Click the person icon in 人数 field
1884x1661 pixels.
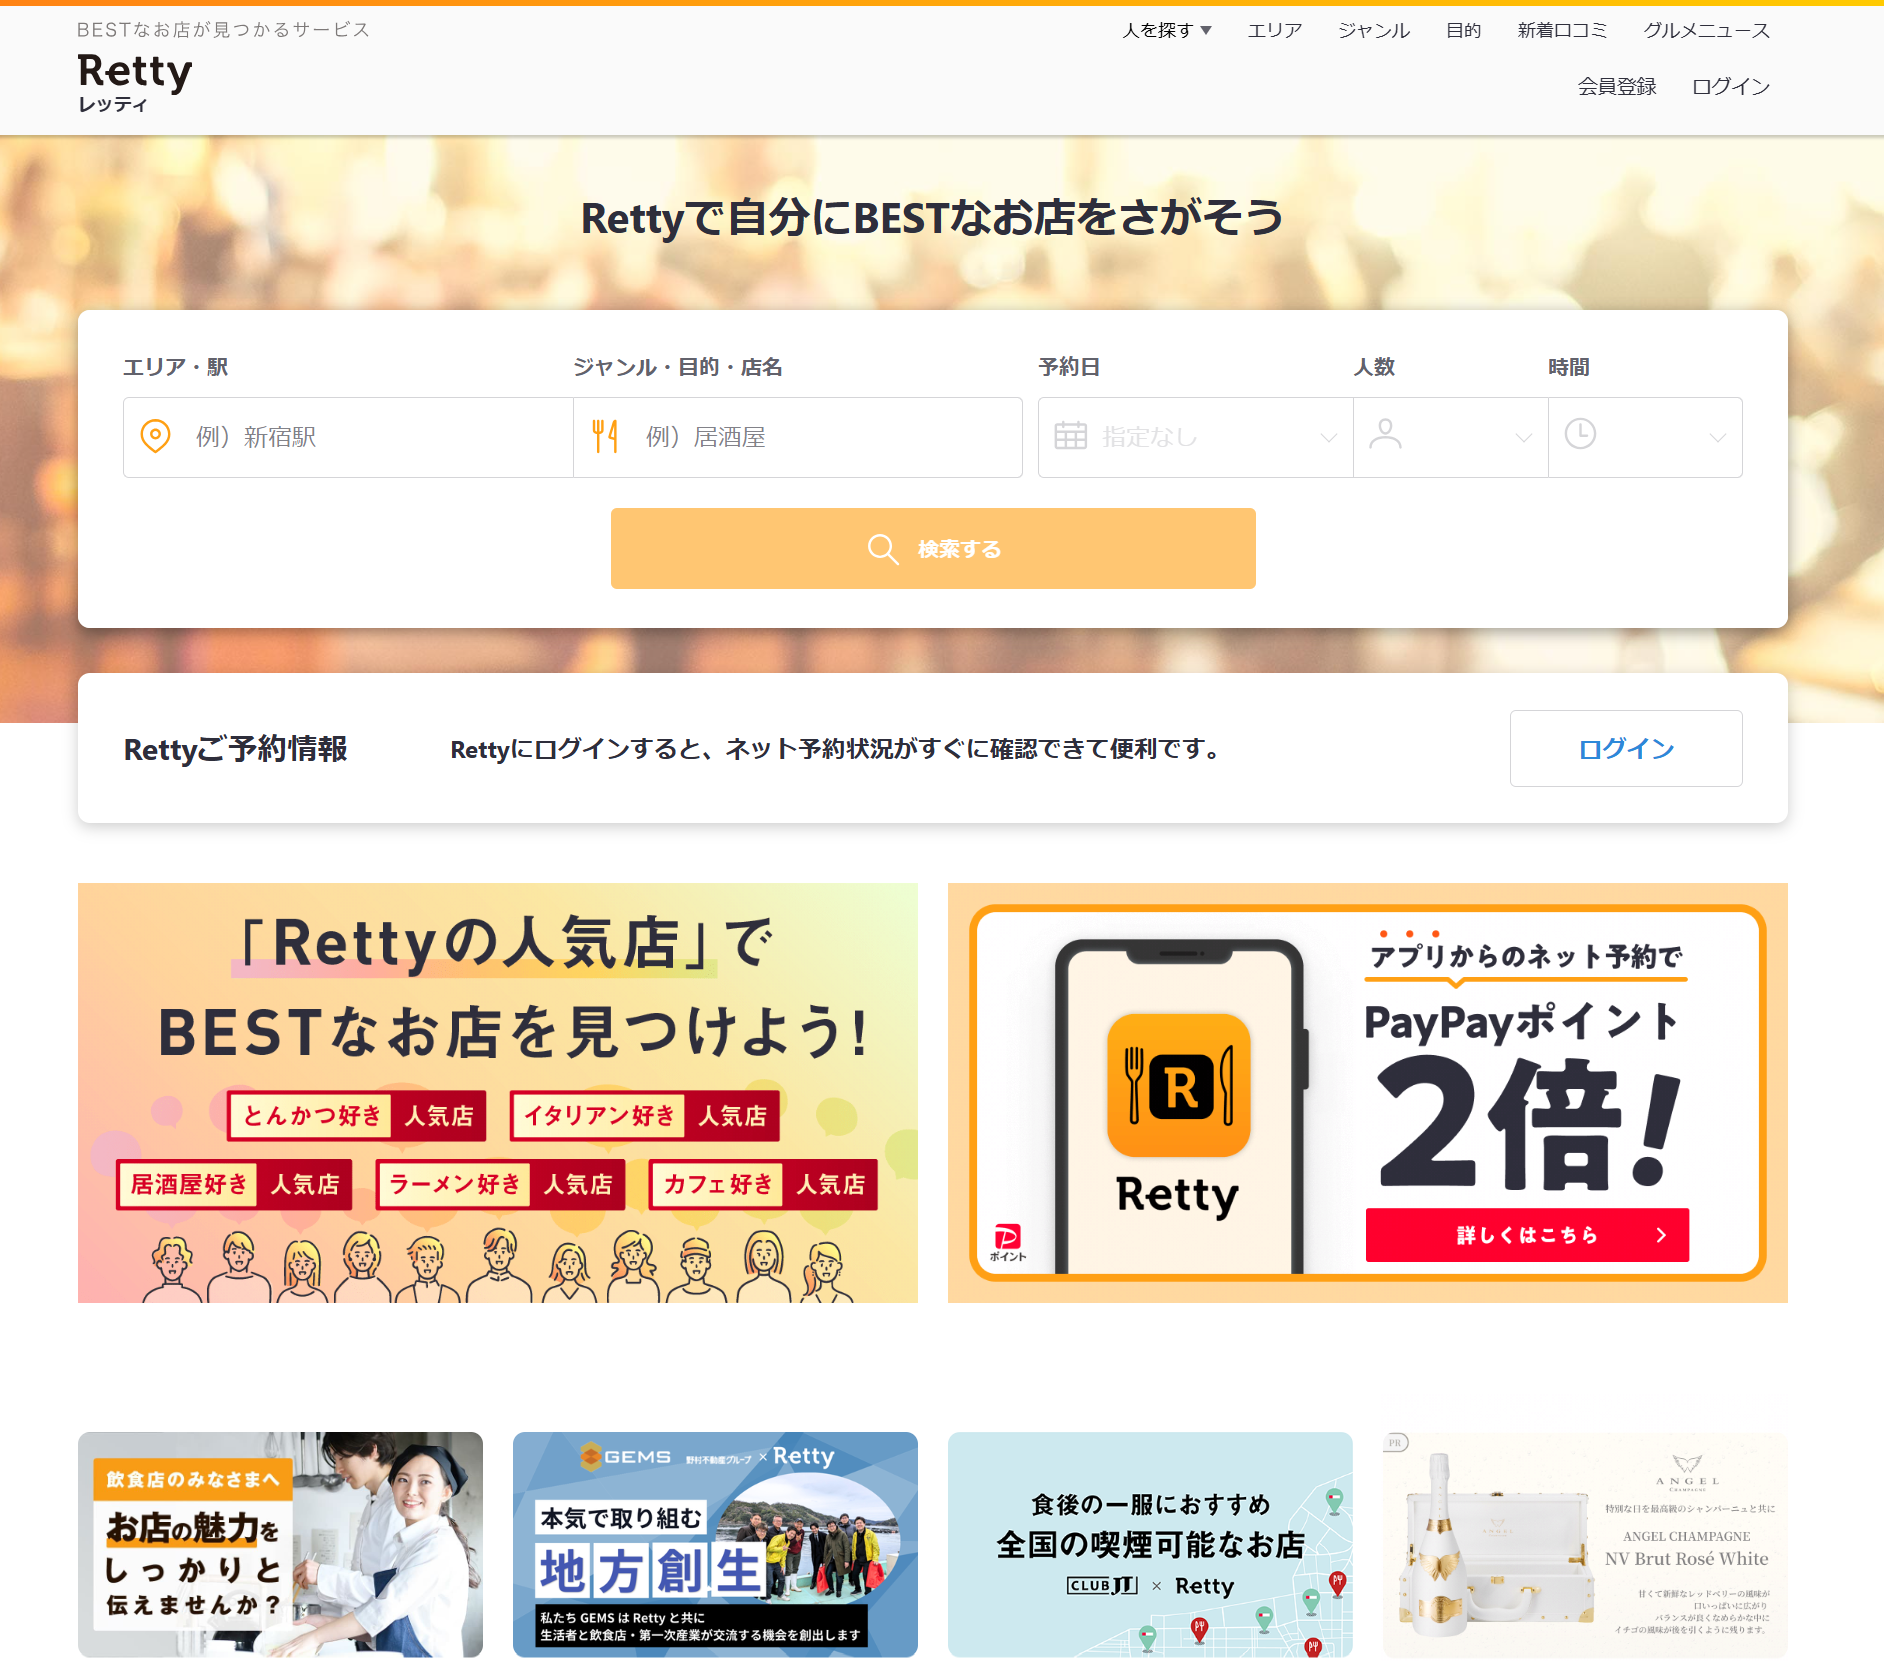(x=1385, y=434)
